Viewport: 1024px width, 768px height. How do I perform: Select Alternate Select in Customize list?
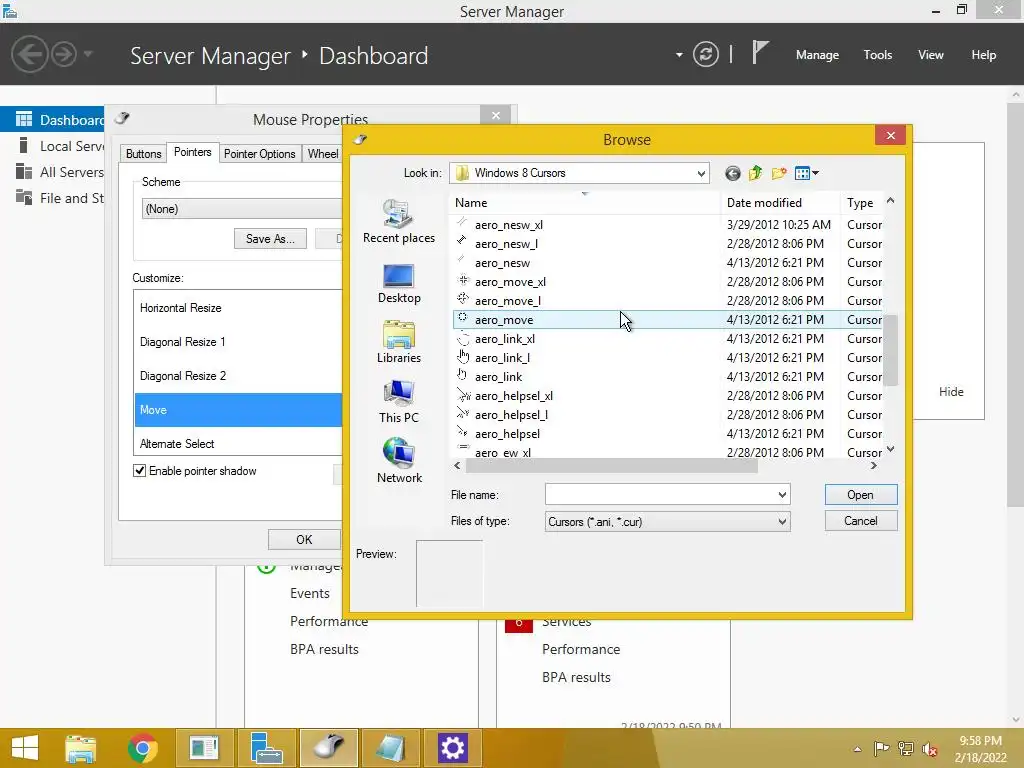pos(238,443)
